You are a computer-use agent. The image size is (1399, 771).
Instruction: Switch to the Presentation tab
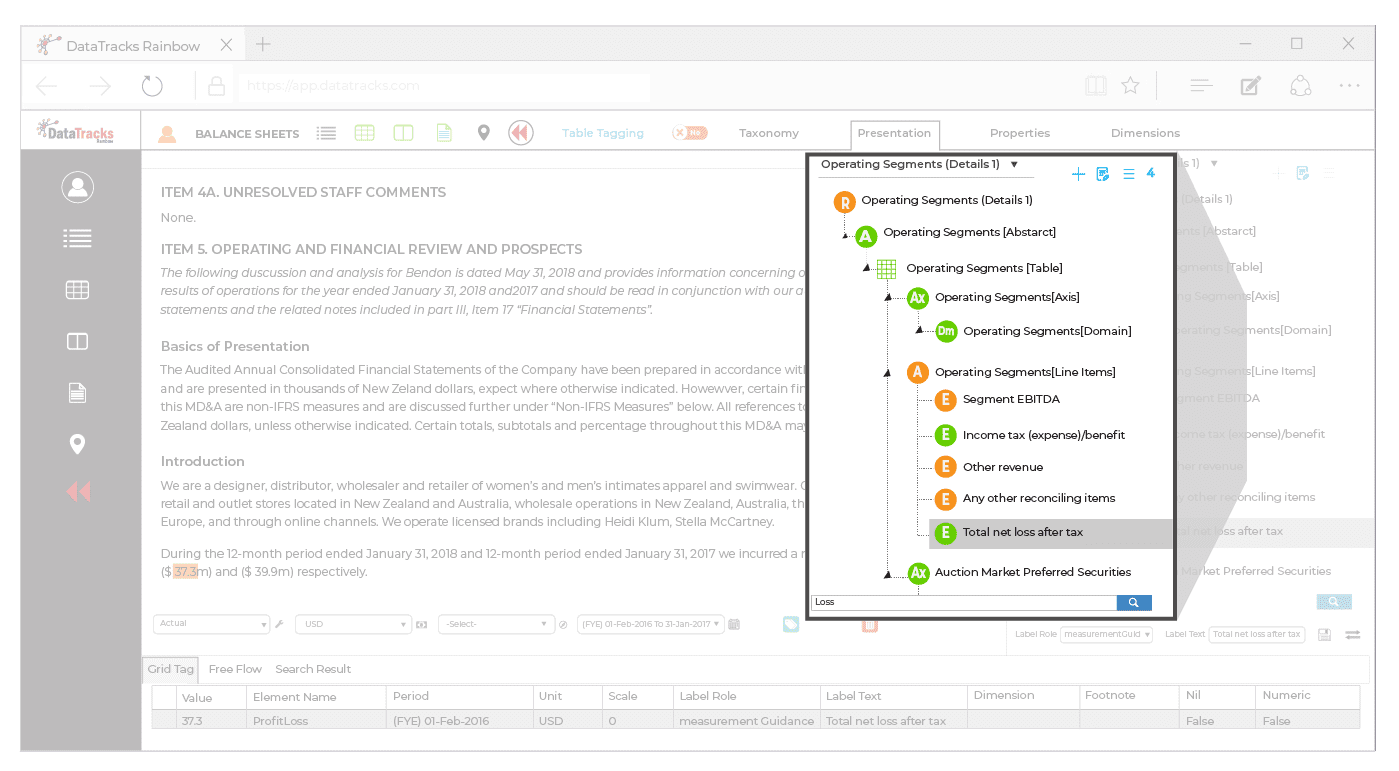(894, 133)
